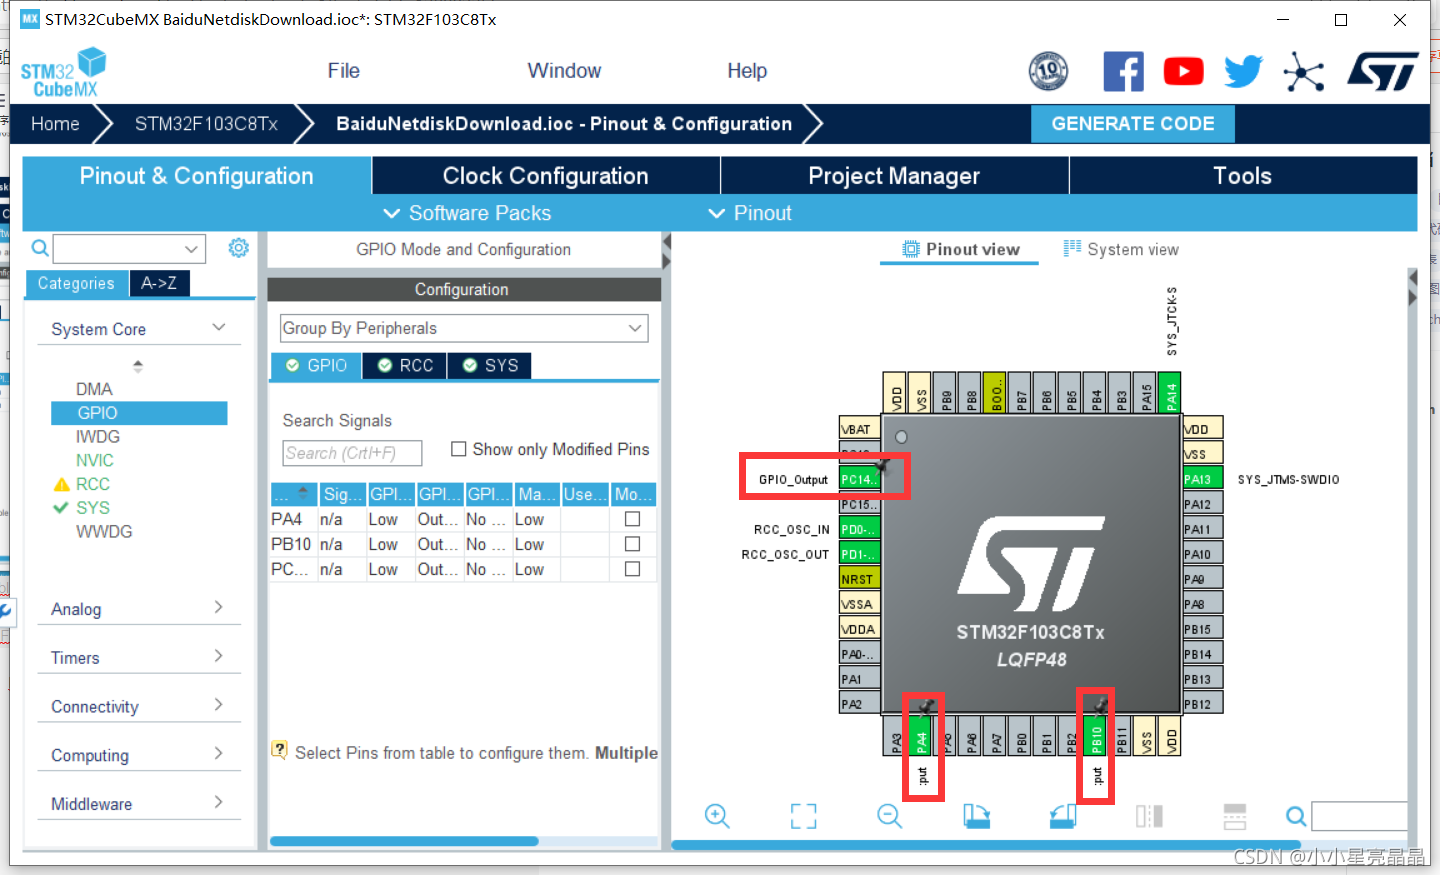The width and height of the screenshot is (1440, 875).
Task: Switch to System view
Action: tap(1121, 249)
